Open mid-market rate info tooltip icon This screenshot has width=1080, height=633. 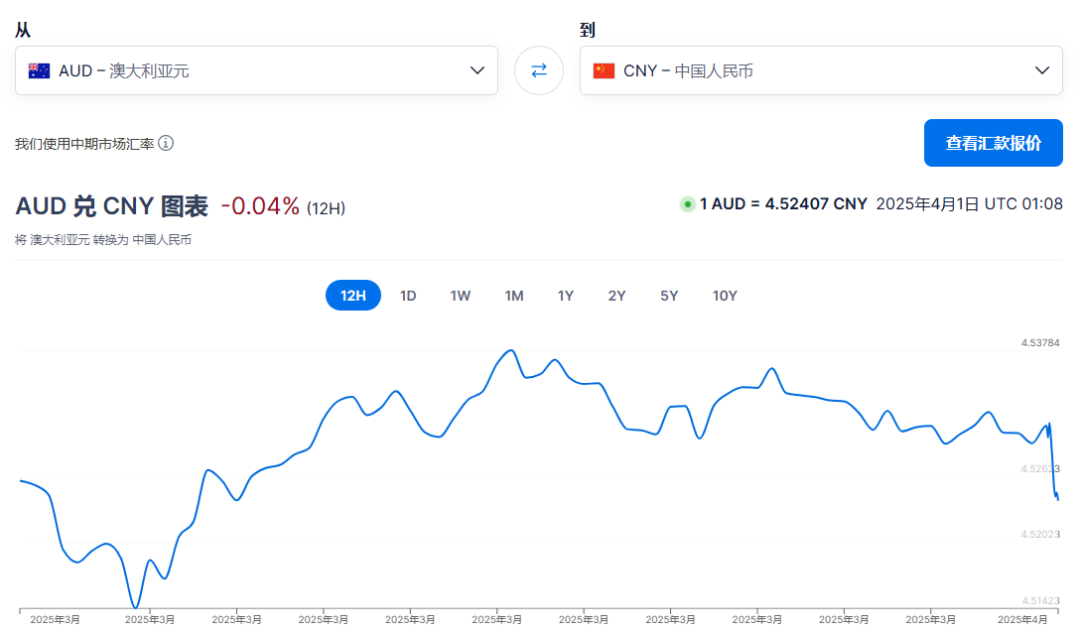pos(166,143)
